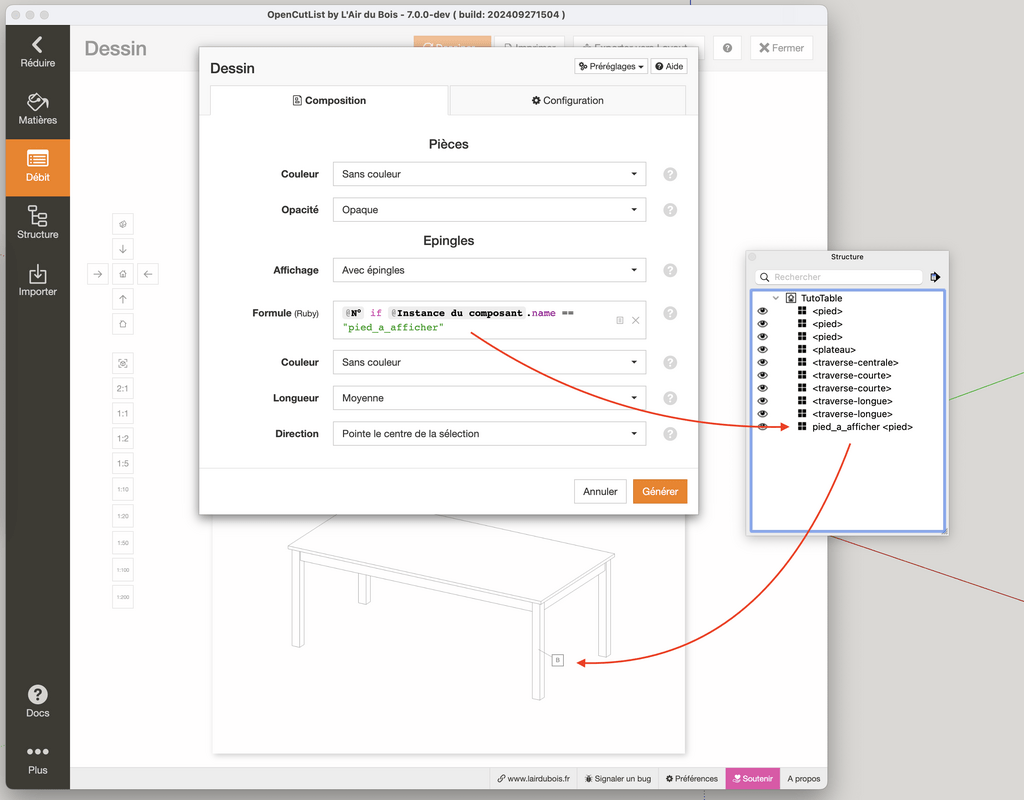Select the <plateau> row in Structure tree
The width and height of the screenshot is (1024, 800).
834,350
